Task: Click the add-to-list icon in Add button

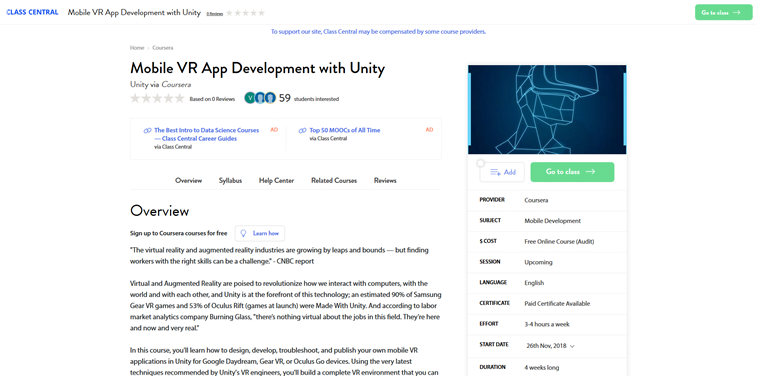Action: point(495,172)
